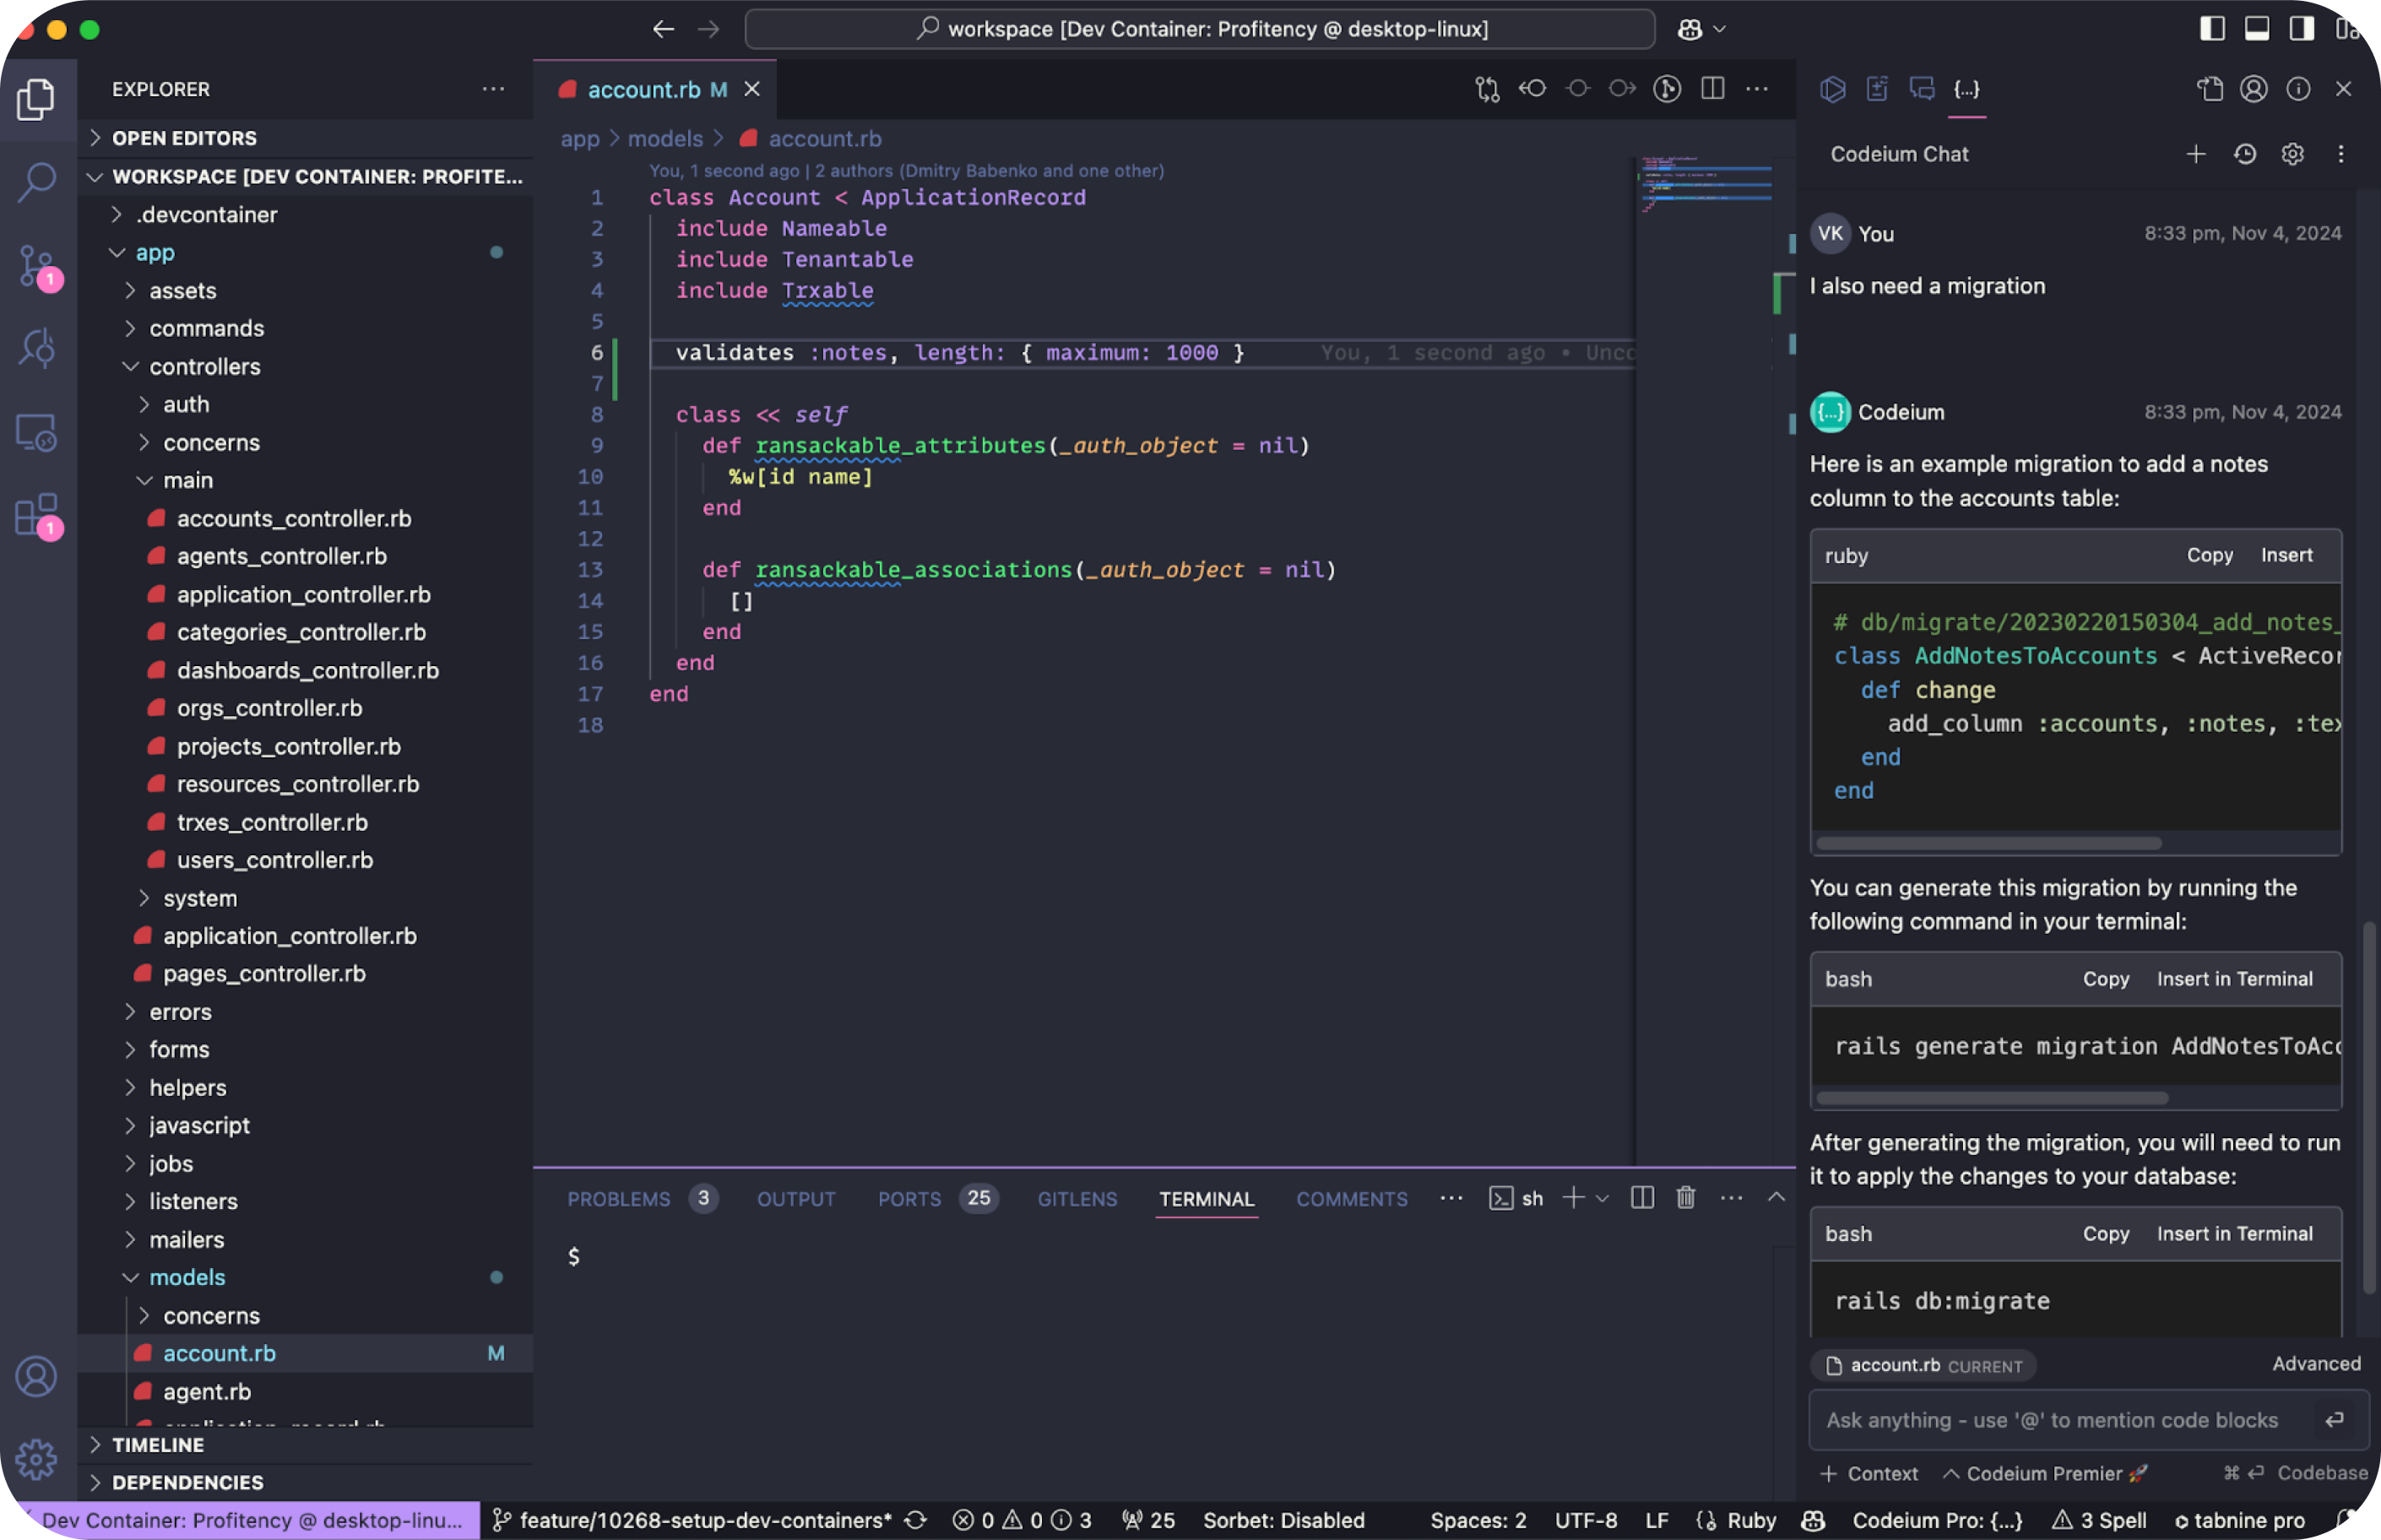Kill terminal with trash icon
2381x1540 pixels.
pos(1685,1198)
